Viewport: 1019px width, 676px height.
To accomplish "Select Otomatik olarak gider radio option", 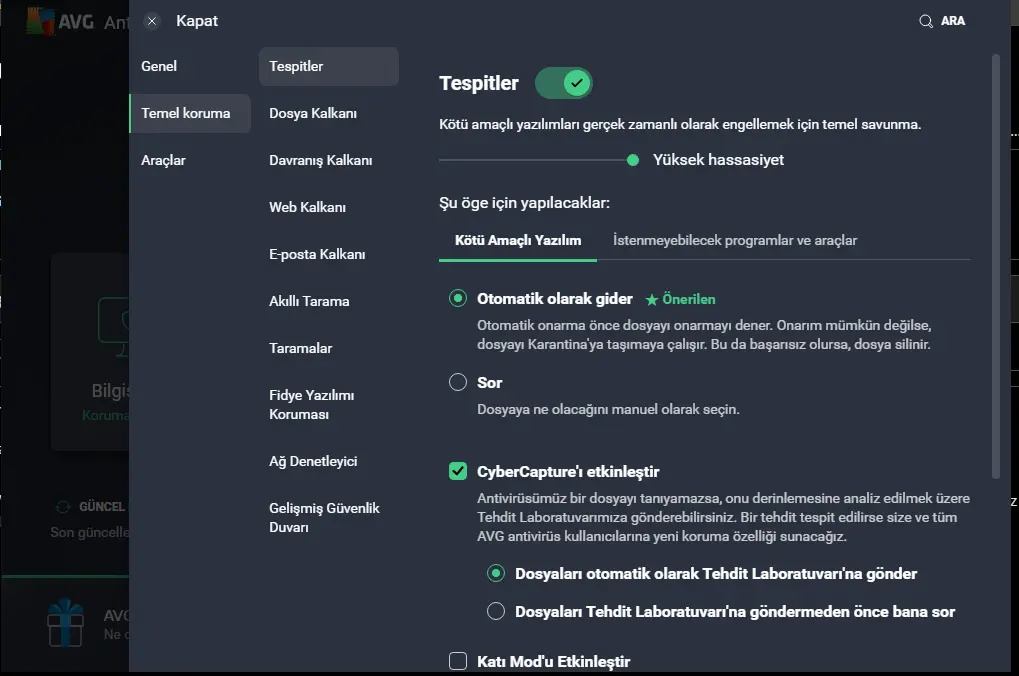I will [458, 298].
